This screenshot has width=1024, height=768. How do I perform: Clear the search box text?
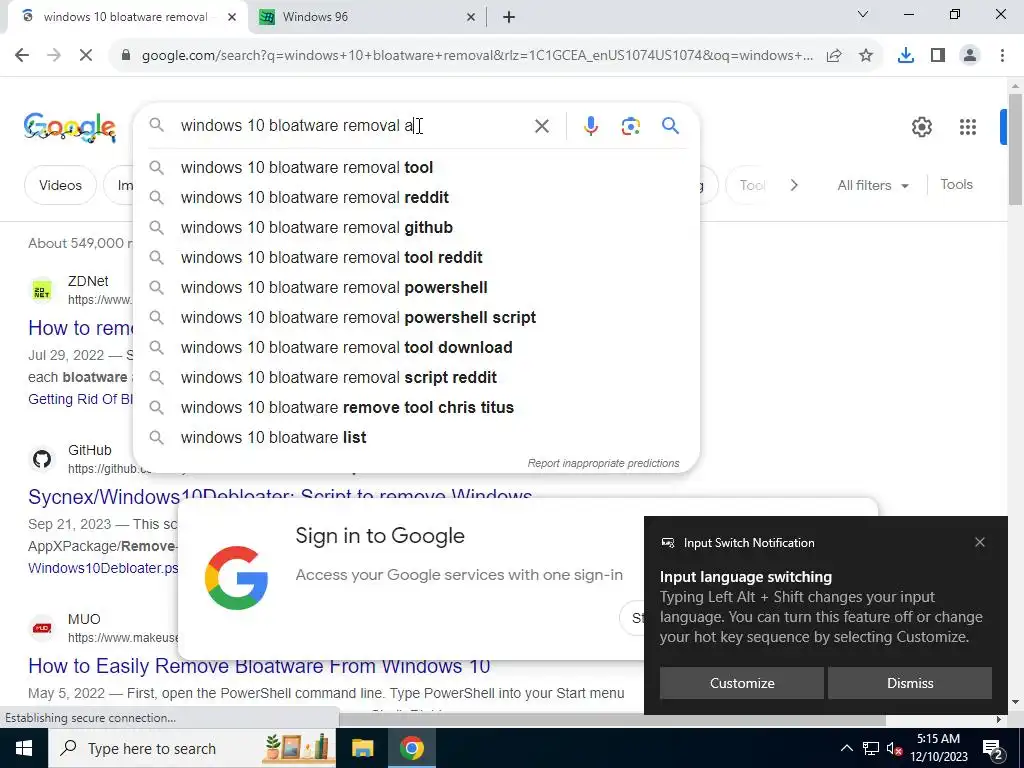(x=542, y=125)
